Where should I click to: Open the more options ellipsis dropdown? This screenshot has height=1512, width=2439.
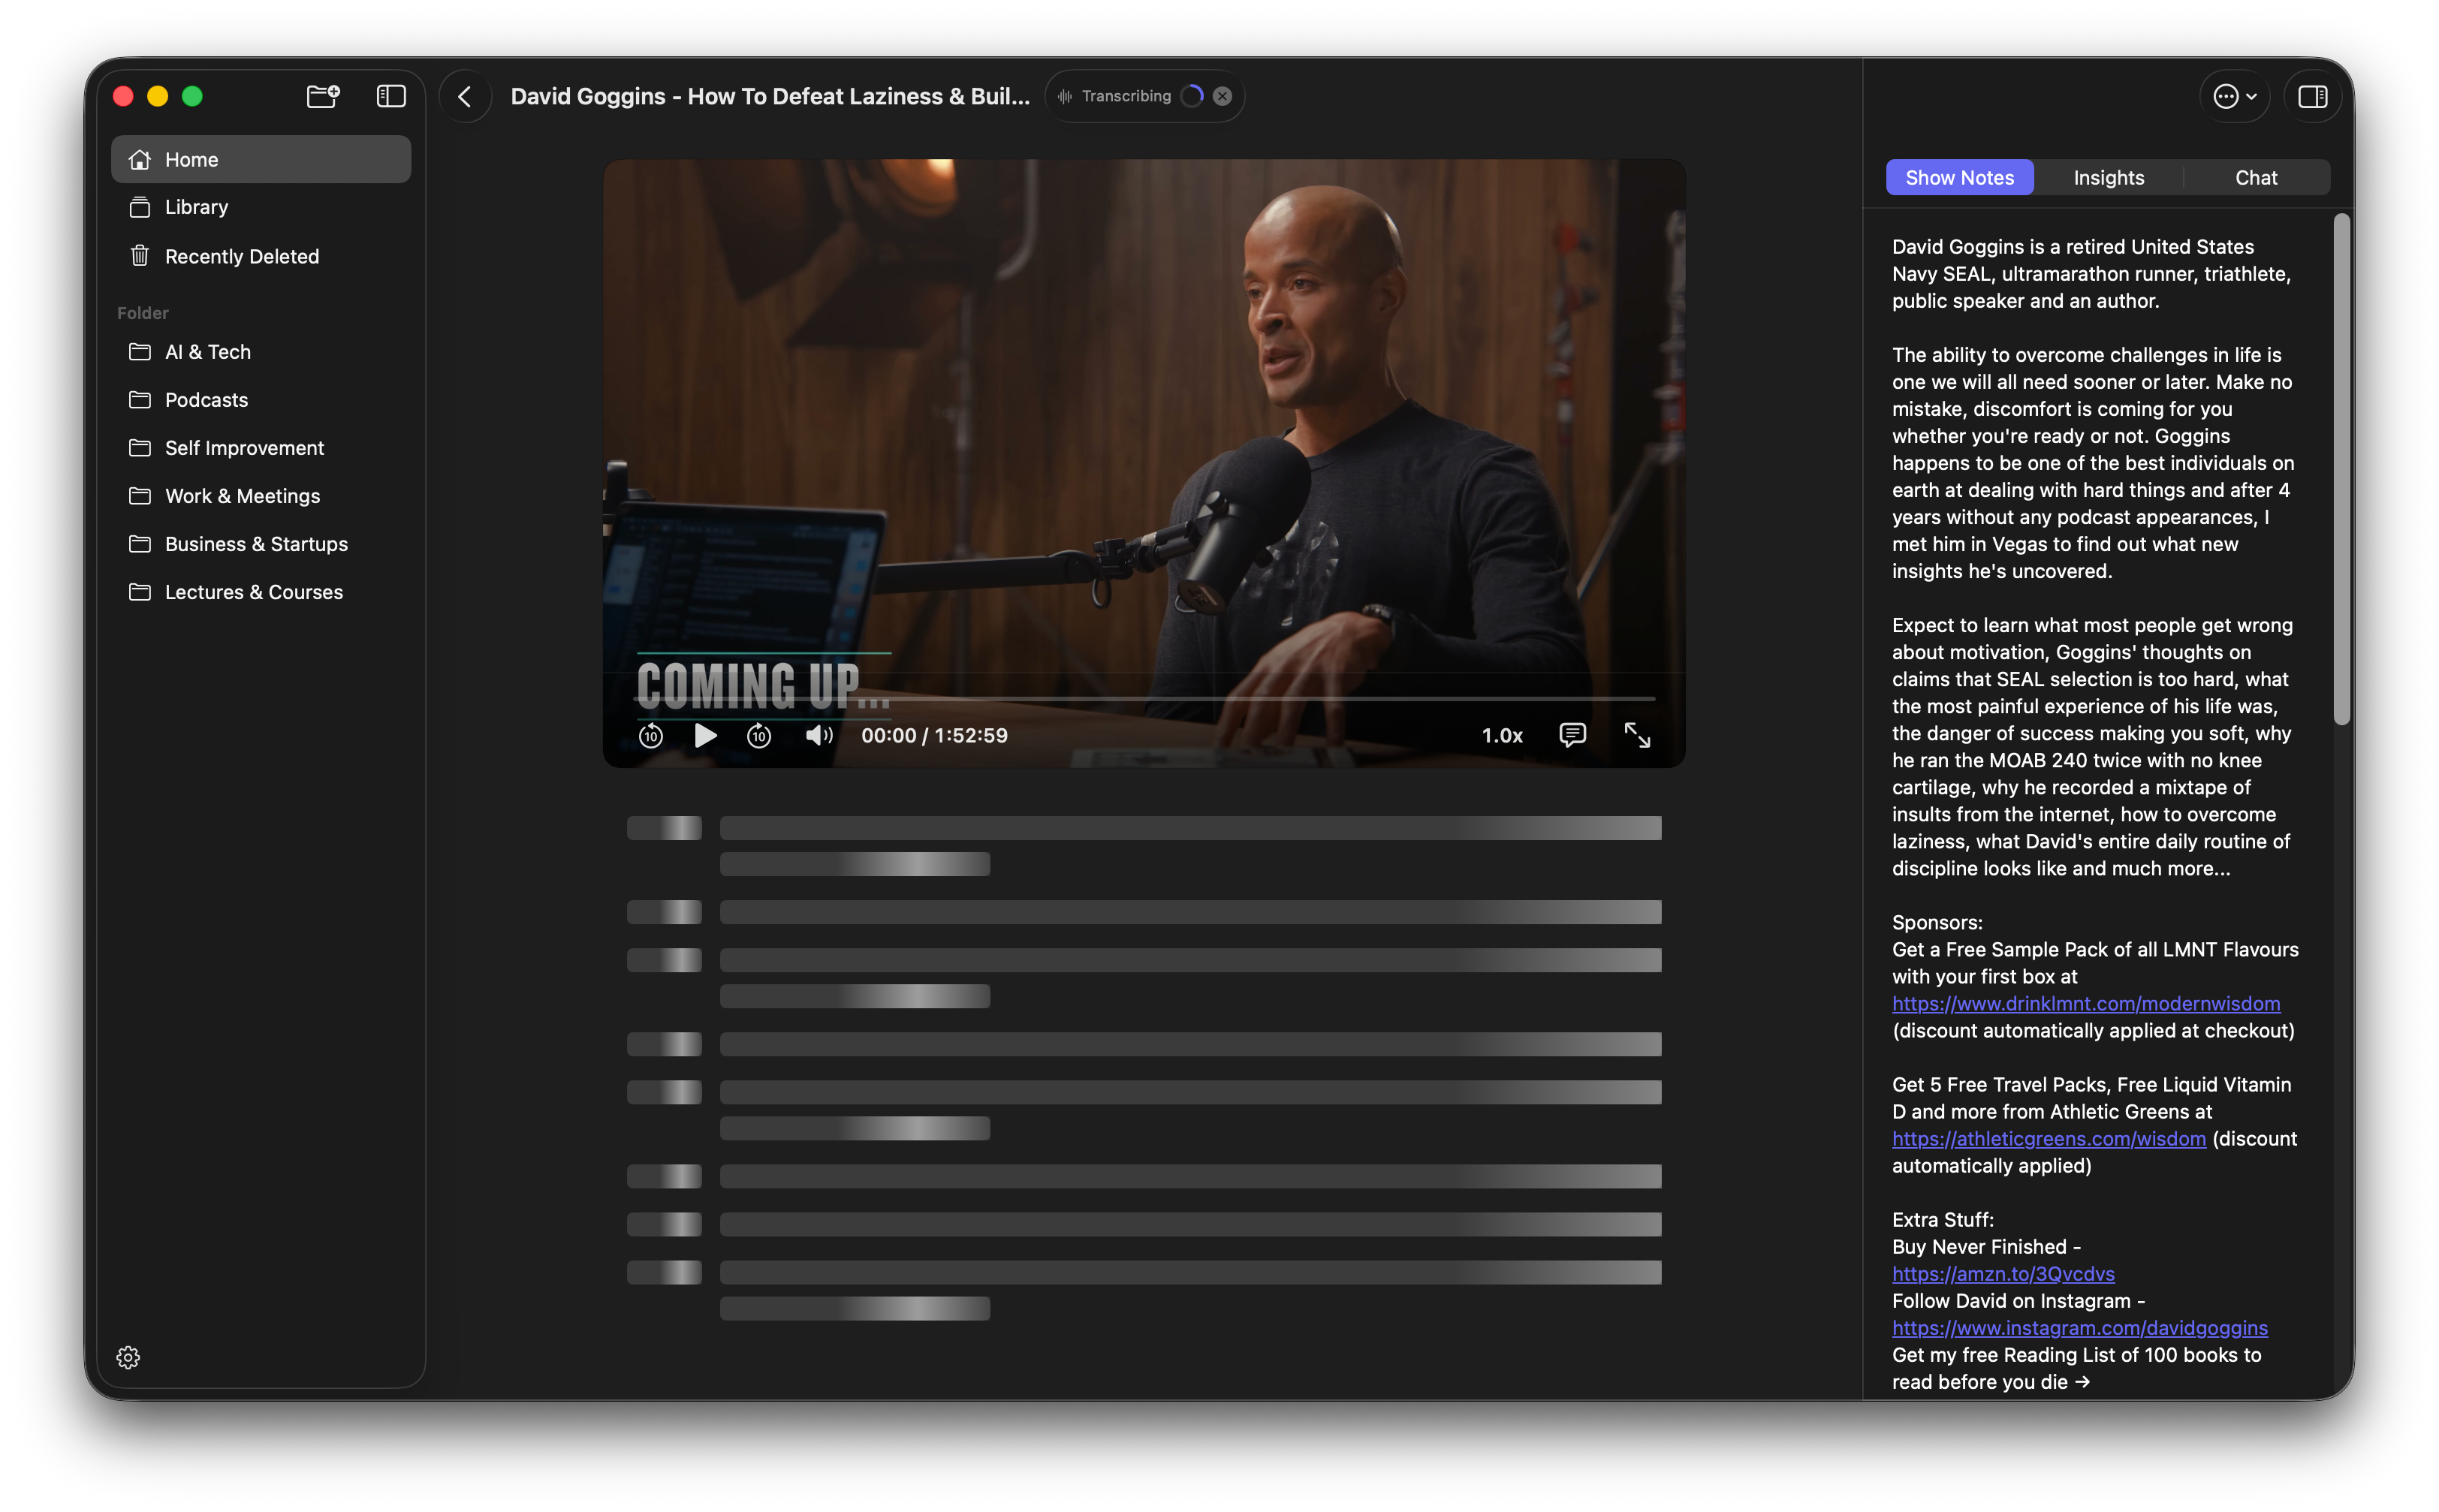click(x=2234, y=96)
